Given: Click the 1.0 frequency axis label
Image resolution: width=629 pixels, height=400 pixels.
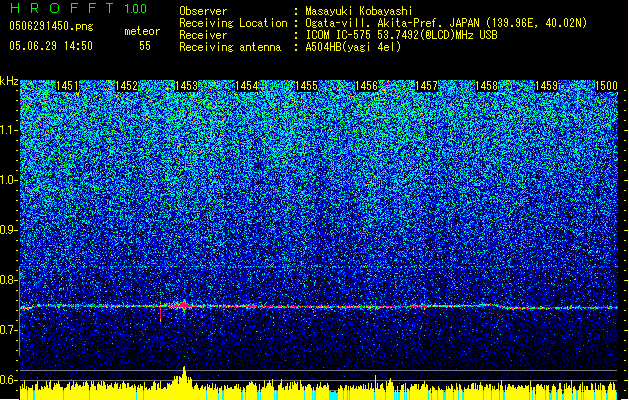Looking at the screenshot, I should (x=9, y=180).
